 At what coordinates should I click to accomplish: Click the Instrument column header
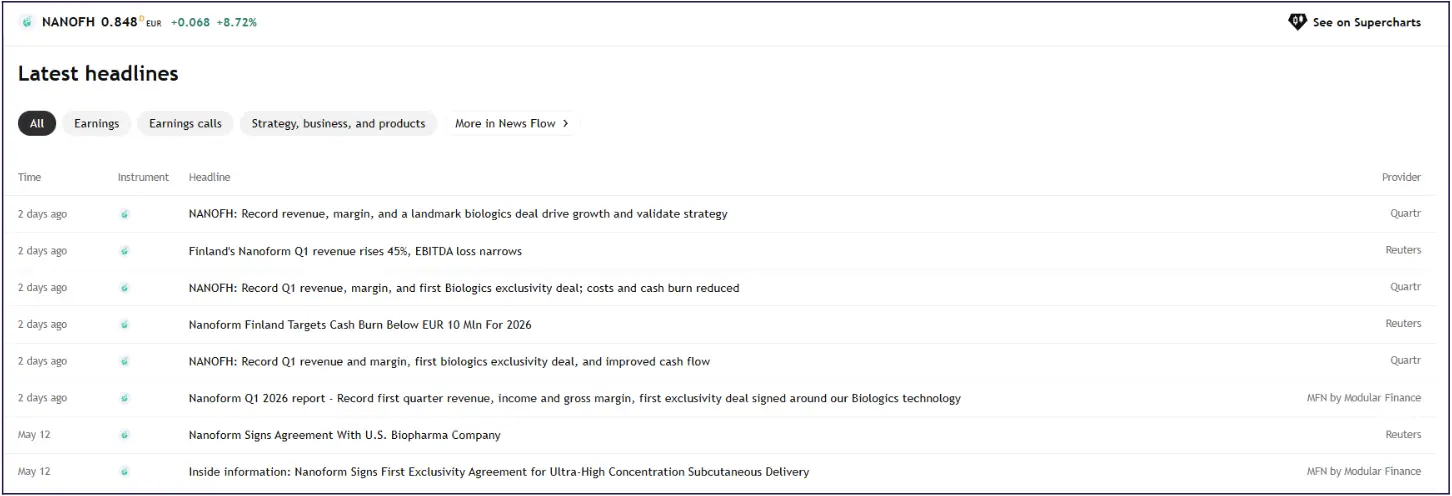click(143, 177)
